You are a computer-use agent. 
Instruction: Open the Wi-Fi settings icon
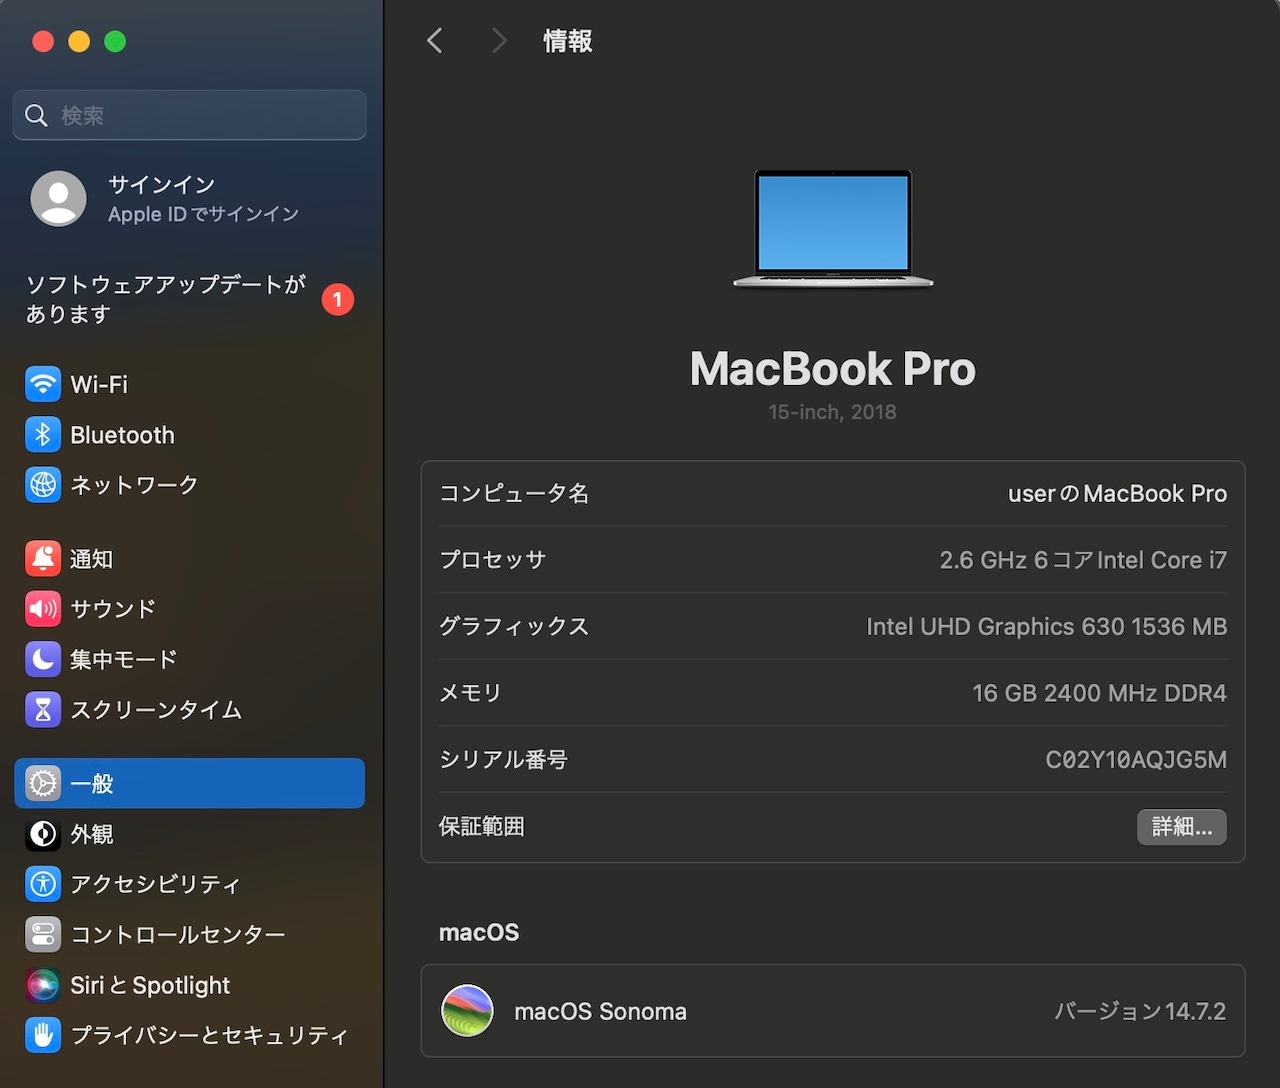point(43,384)
